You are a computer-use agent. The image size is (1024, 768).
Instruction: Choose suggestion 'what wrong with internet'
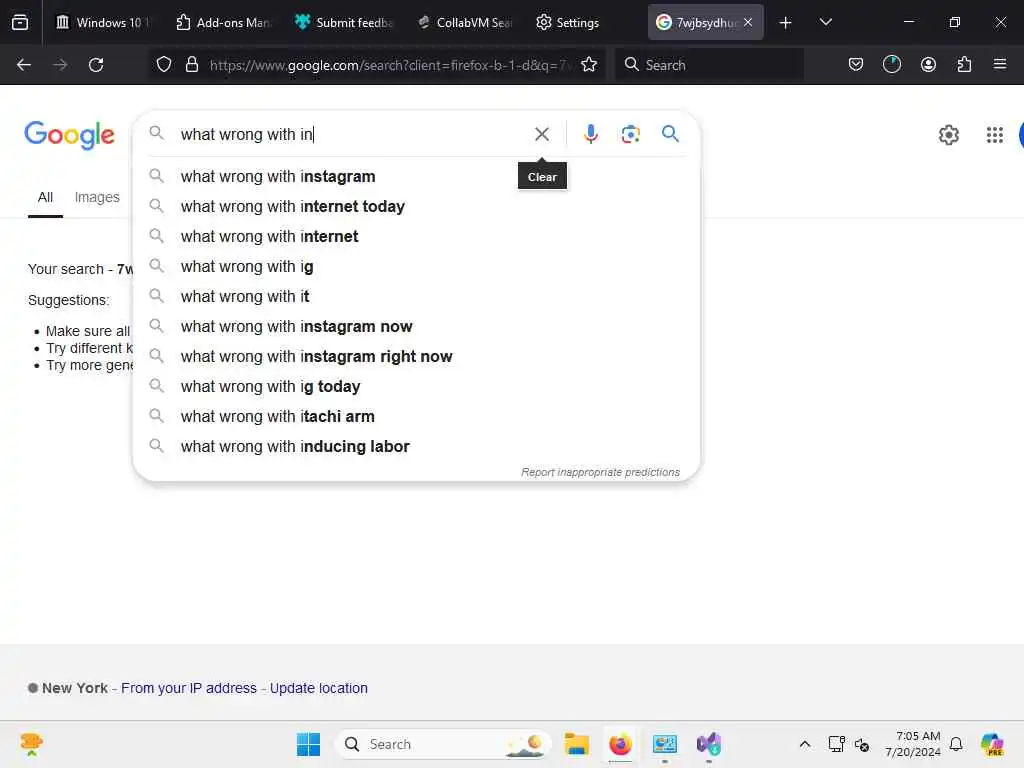(x=416, y=236)
